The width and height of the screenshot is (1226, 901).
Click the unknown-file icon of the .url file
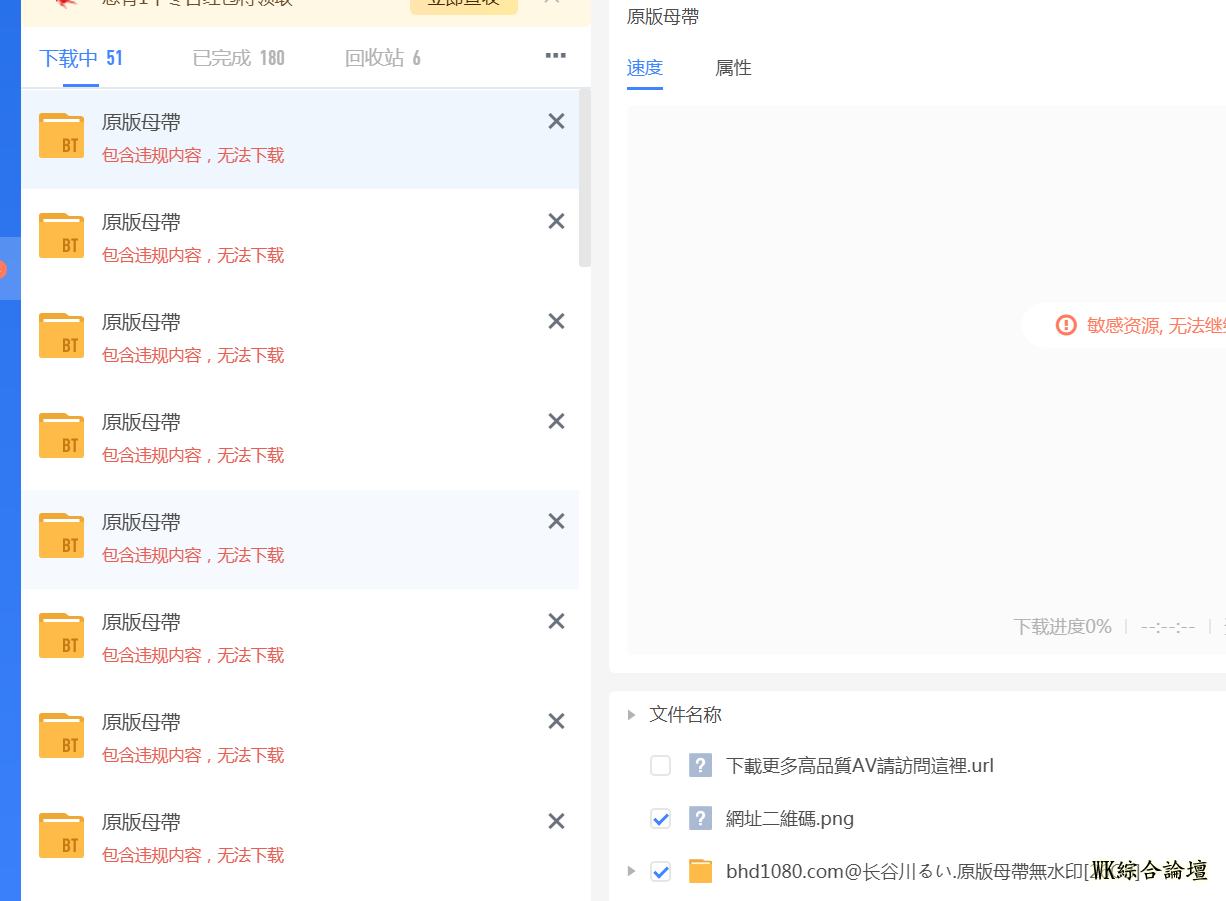[x=700, y=766]
